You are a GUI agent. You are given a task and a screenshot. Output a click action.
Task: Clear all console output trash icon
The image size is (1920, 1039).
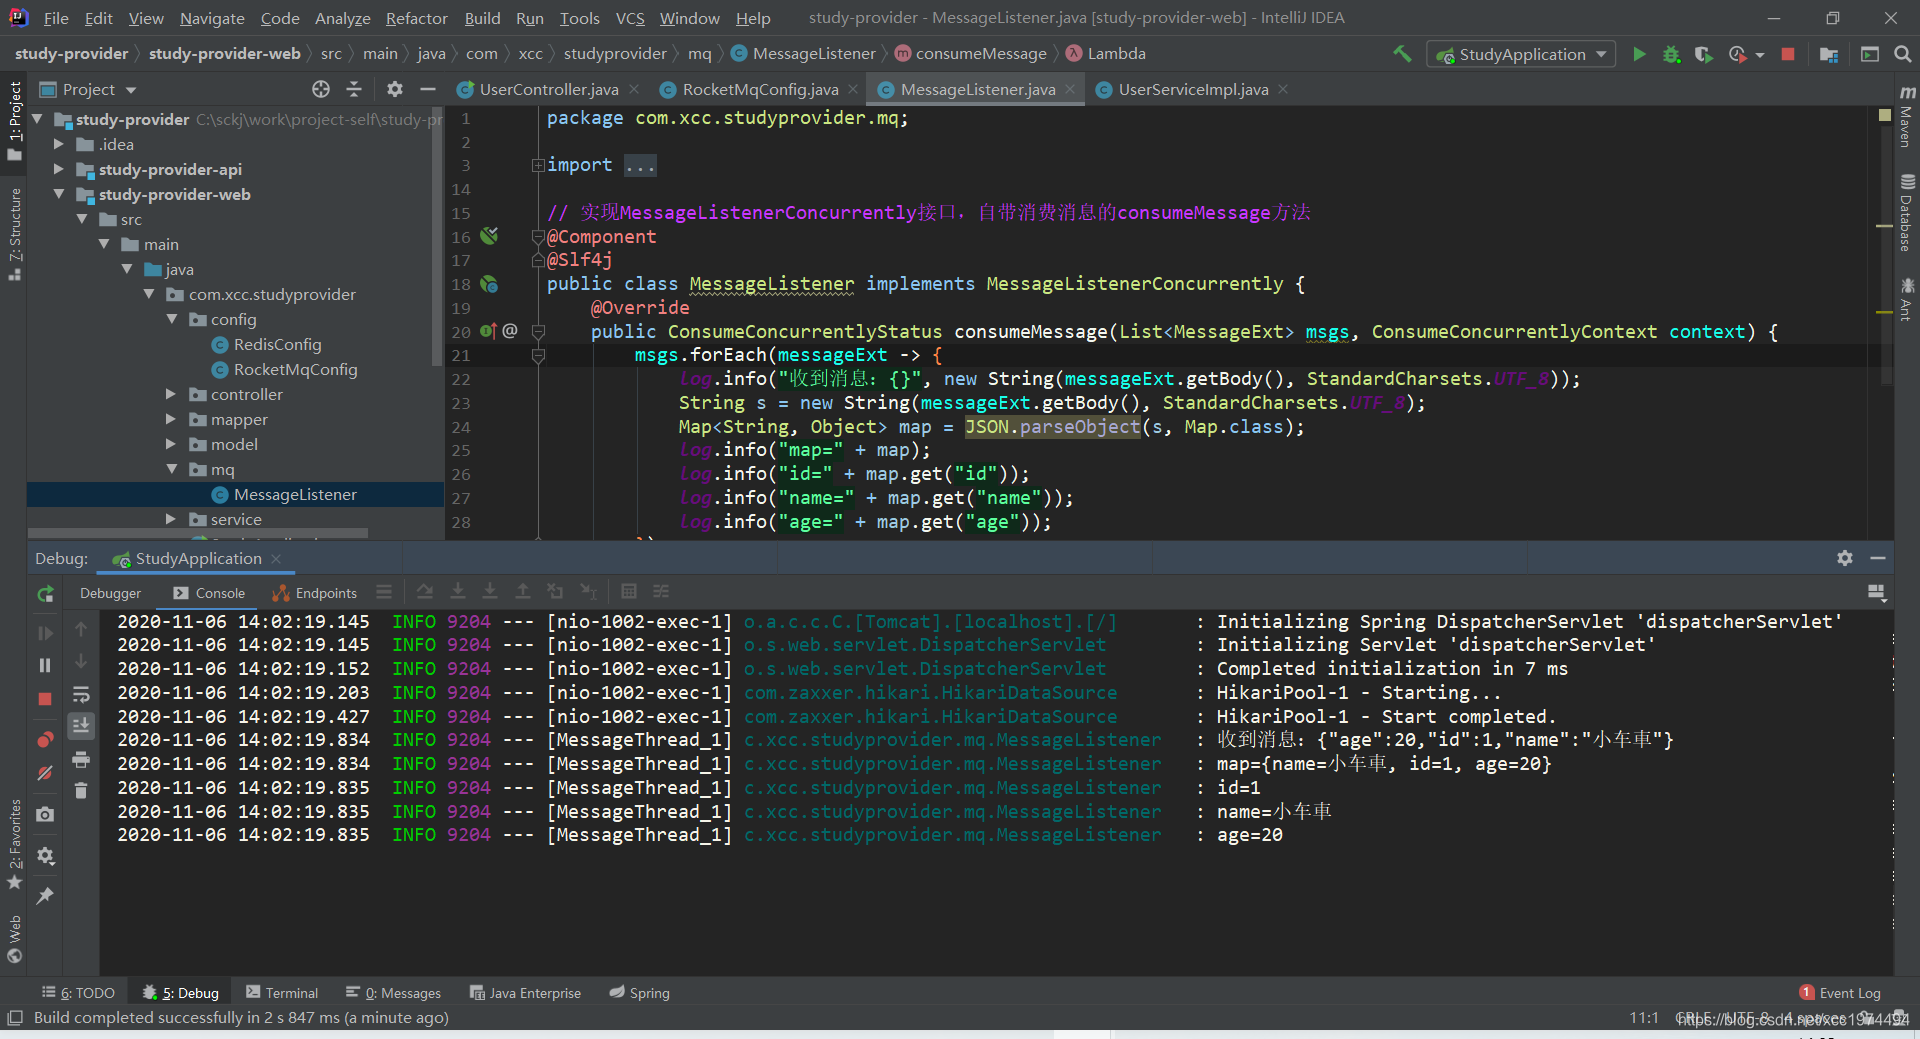pos(81,791)
